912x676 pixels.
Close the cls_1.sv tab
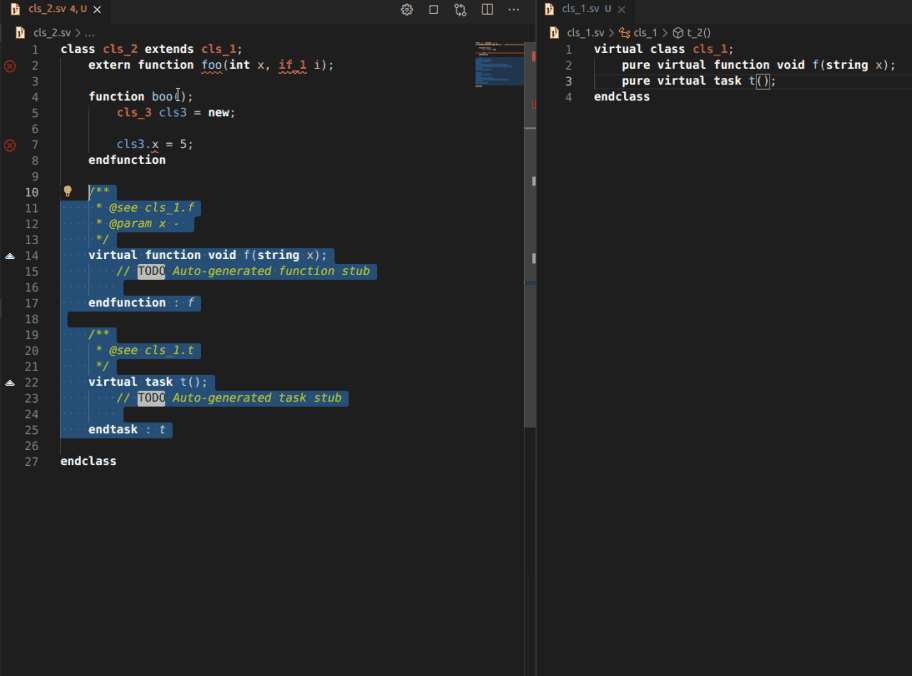pos(622,9)
